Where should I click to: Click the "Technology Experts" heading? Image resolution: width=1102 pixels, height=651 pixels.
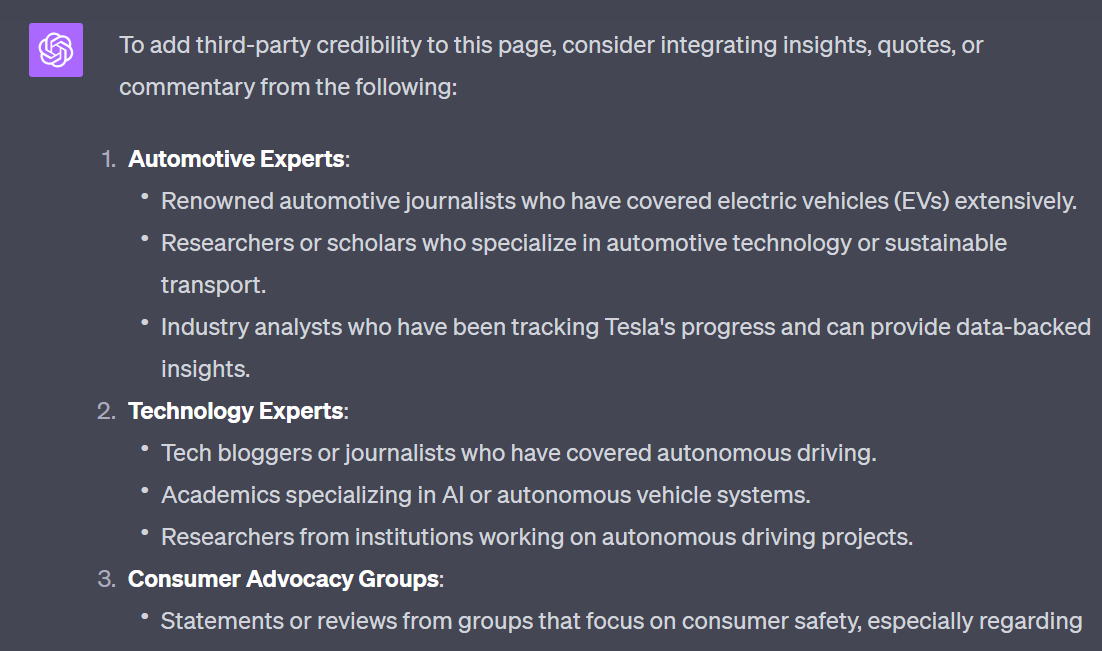236,411
